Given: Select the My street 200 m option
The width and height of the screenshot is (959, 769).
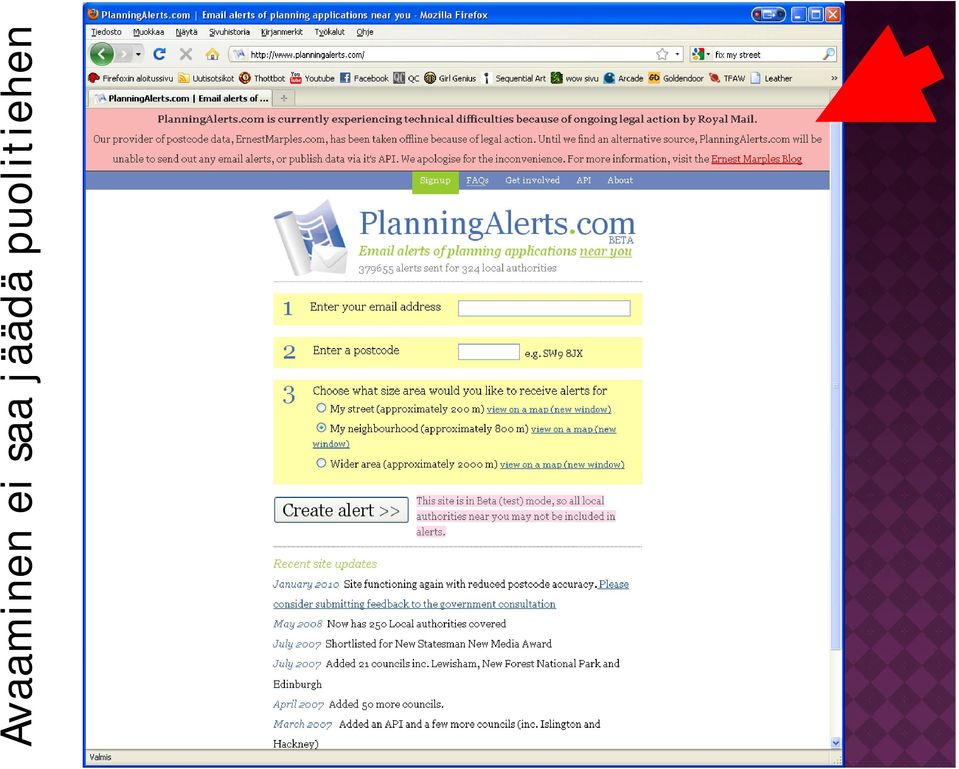Looking at the screenshot, I should [320, 408].
